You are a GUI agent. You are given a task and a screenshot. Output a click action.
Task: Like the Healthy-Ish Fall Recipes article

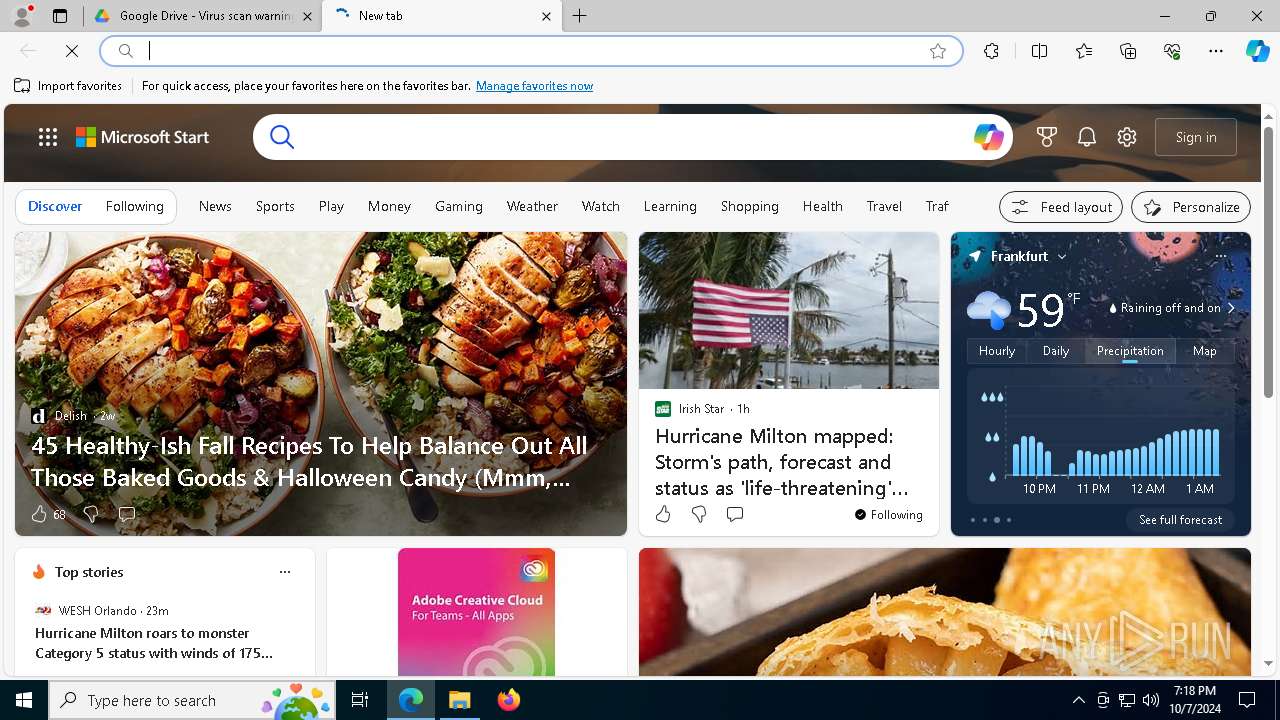coord(39,514)
